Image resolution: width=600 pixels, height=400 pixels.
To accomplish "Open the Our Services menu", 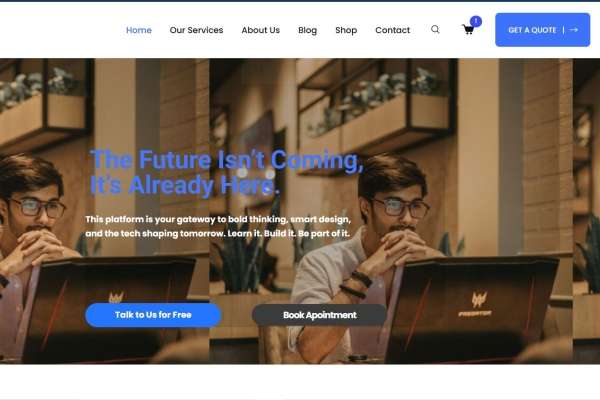I will pyautogui.click(x=196, y=30).
